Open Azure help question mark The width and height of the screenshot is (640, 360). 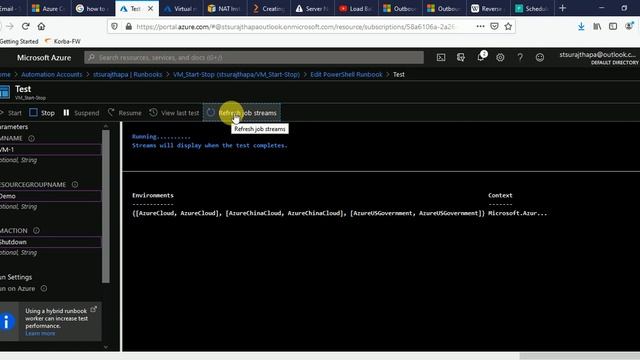[520, 58]
